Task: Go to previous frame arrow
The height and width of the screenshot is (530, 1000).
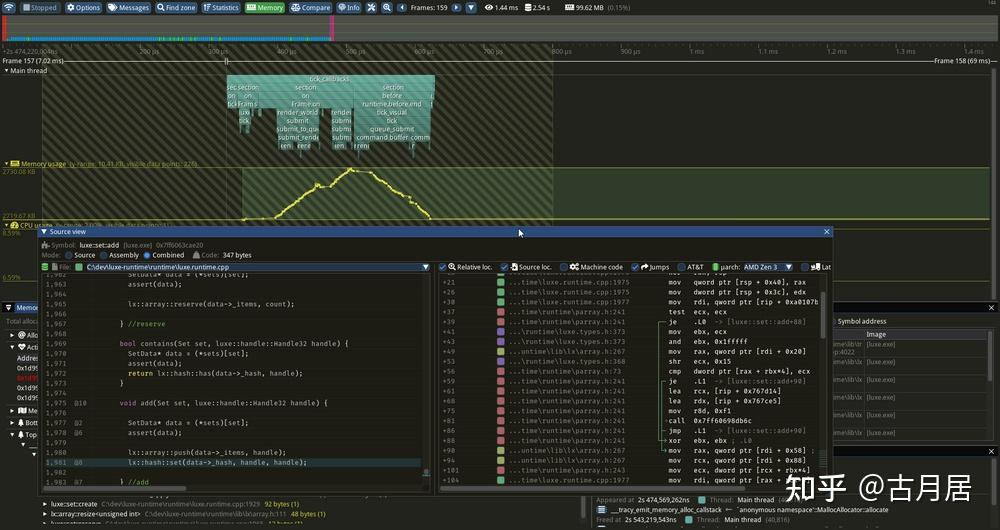Action: 402,8
